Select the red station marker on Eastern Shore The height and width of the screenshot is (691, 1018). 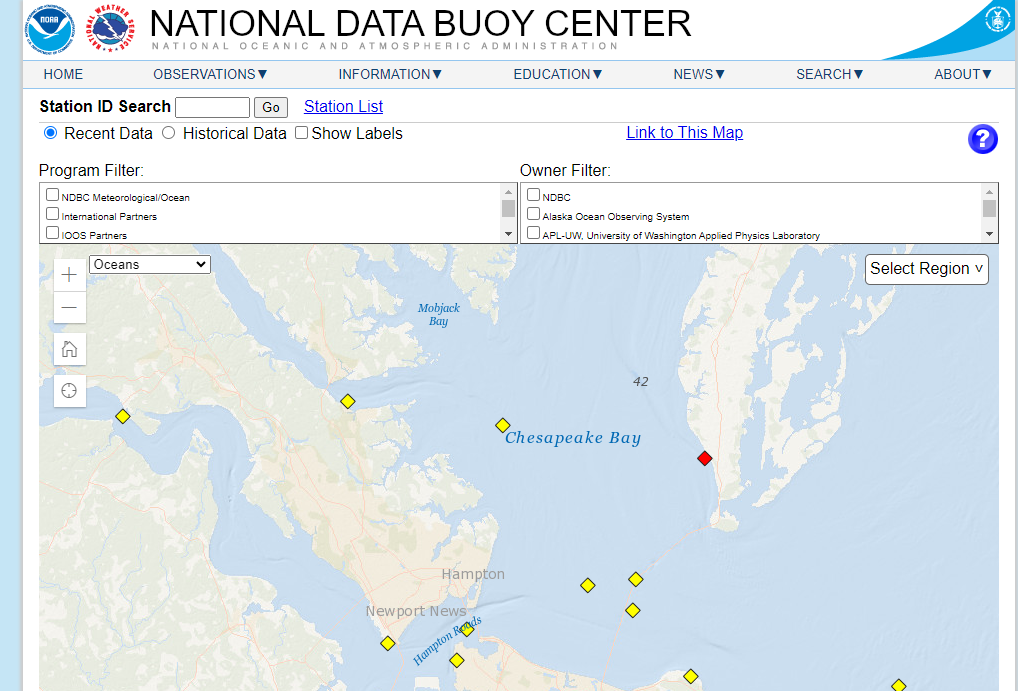pos(704,458)
